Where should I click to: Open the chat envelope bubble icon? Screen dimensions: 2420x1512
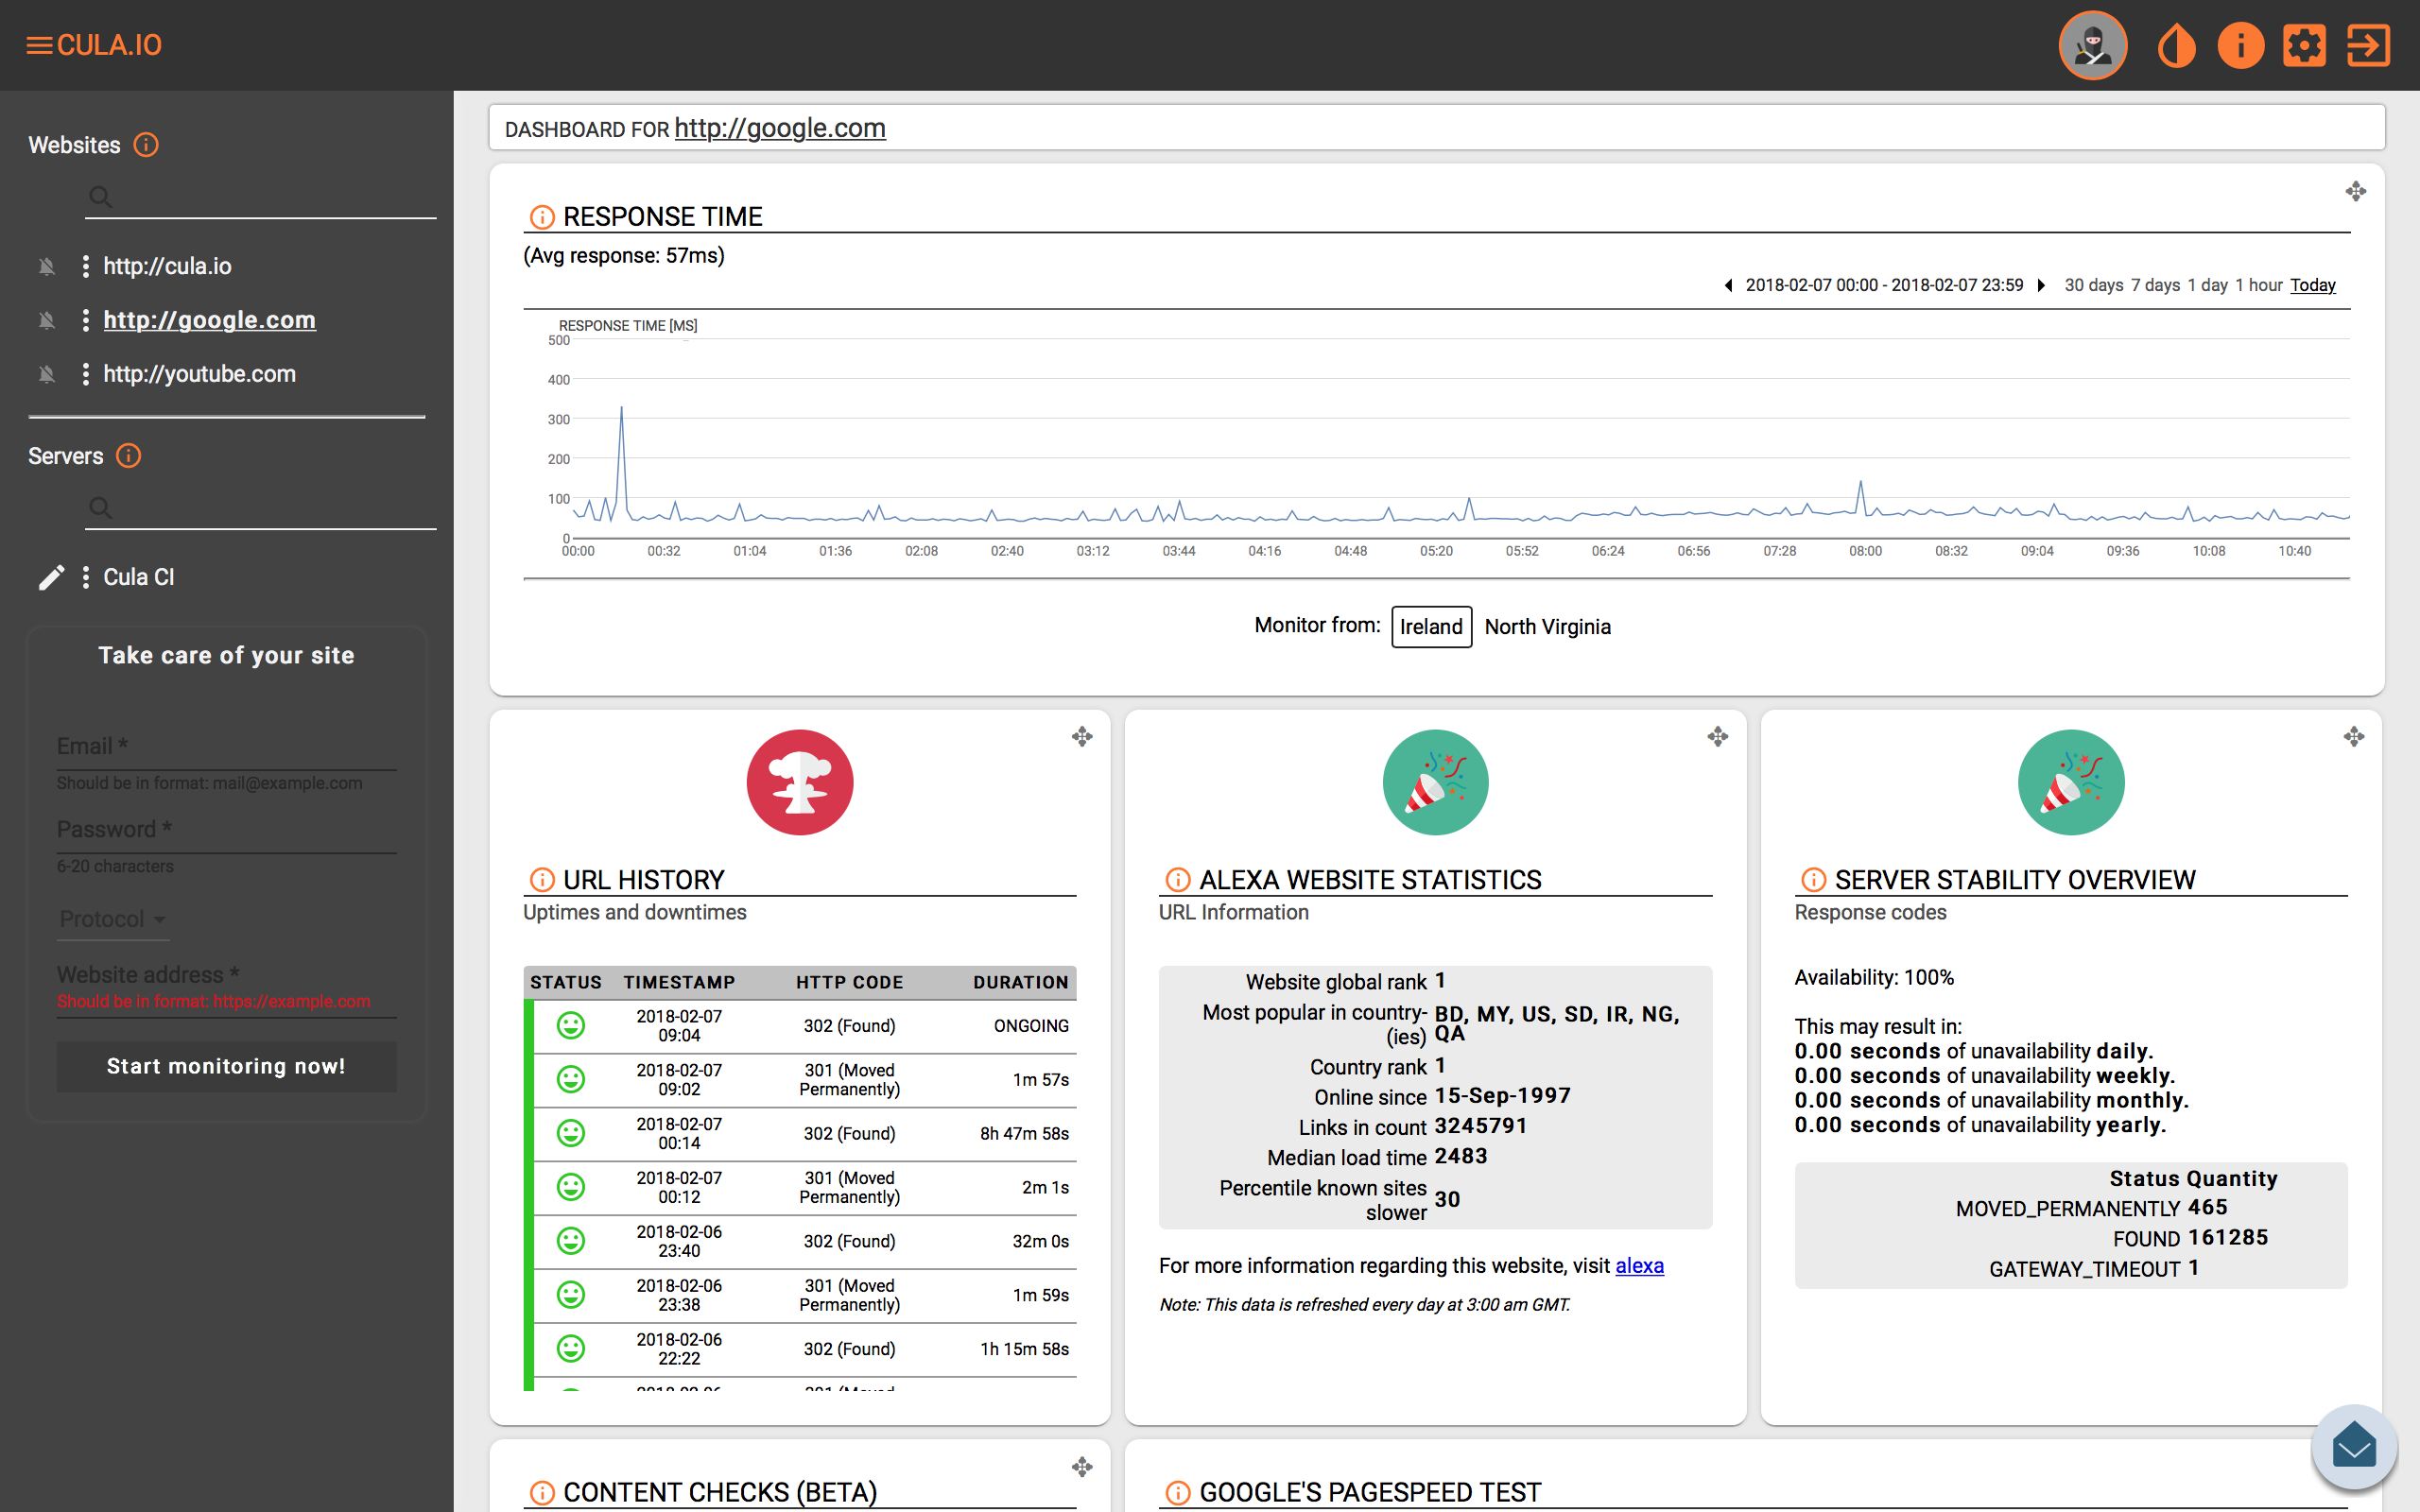click(x=2353, y=1447)
